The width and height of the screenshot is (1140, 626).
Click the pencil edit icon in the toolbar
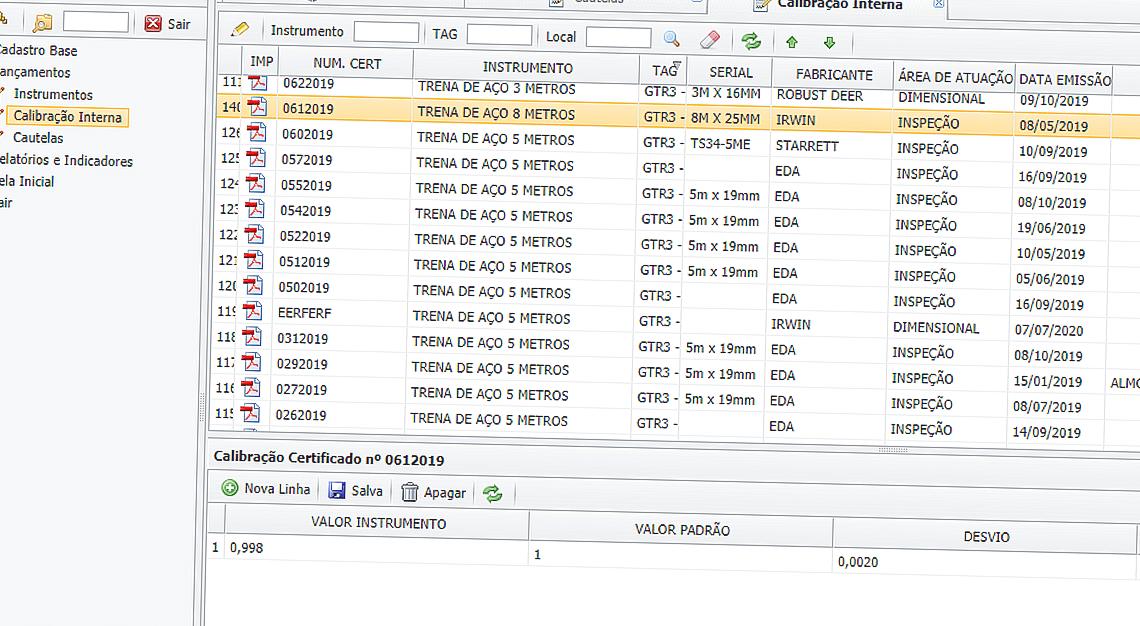point(239,31)
